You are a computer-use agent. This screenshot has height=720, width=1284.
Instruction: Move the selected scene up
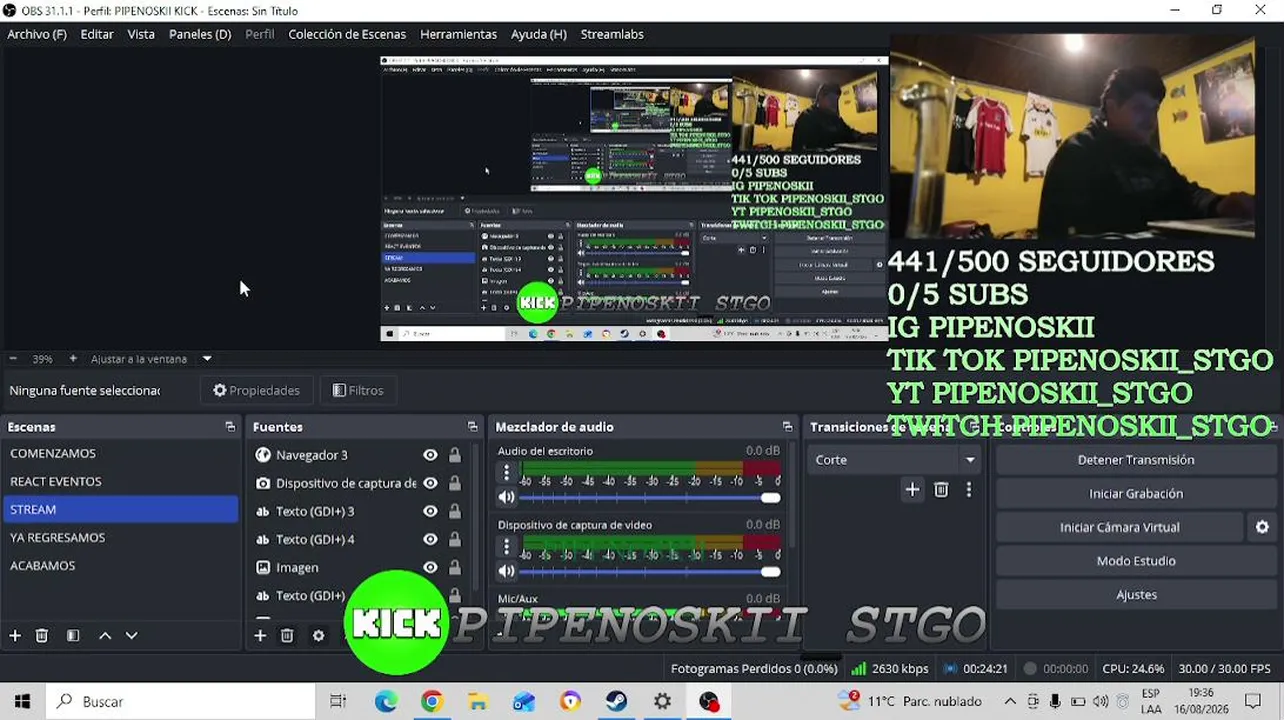105,635
